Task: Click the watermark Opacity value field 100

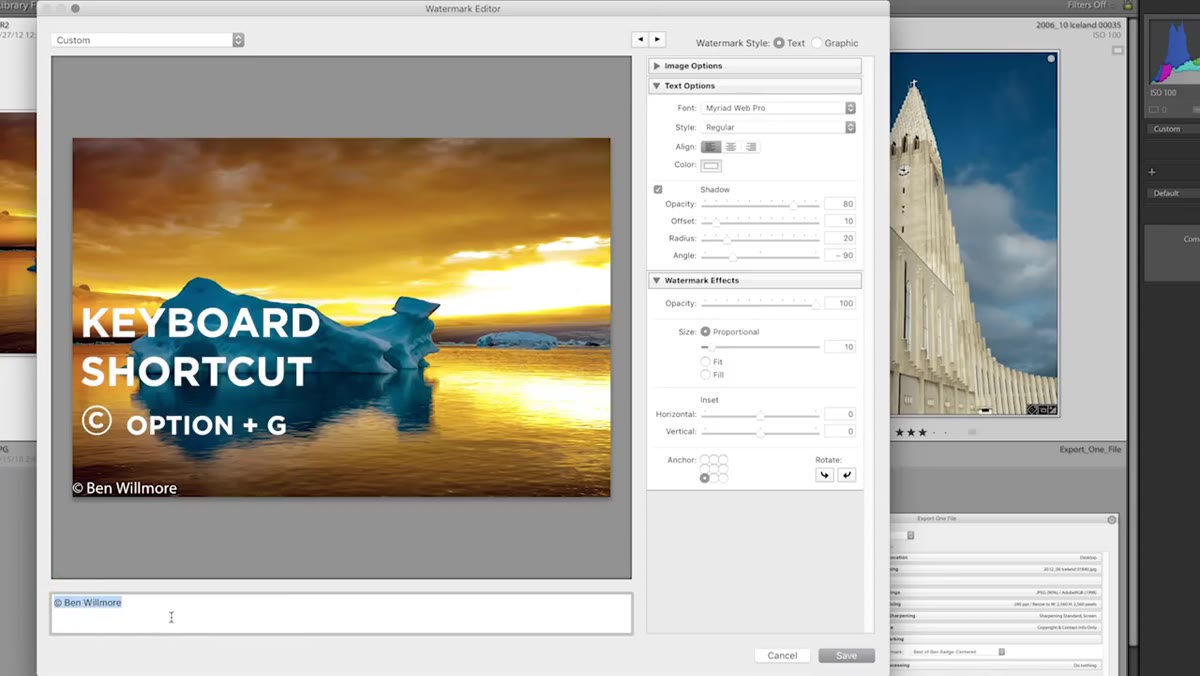Action: (x=840, y=303)
